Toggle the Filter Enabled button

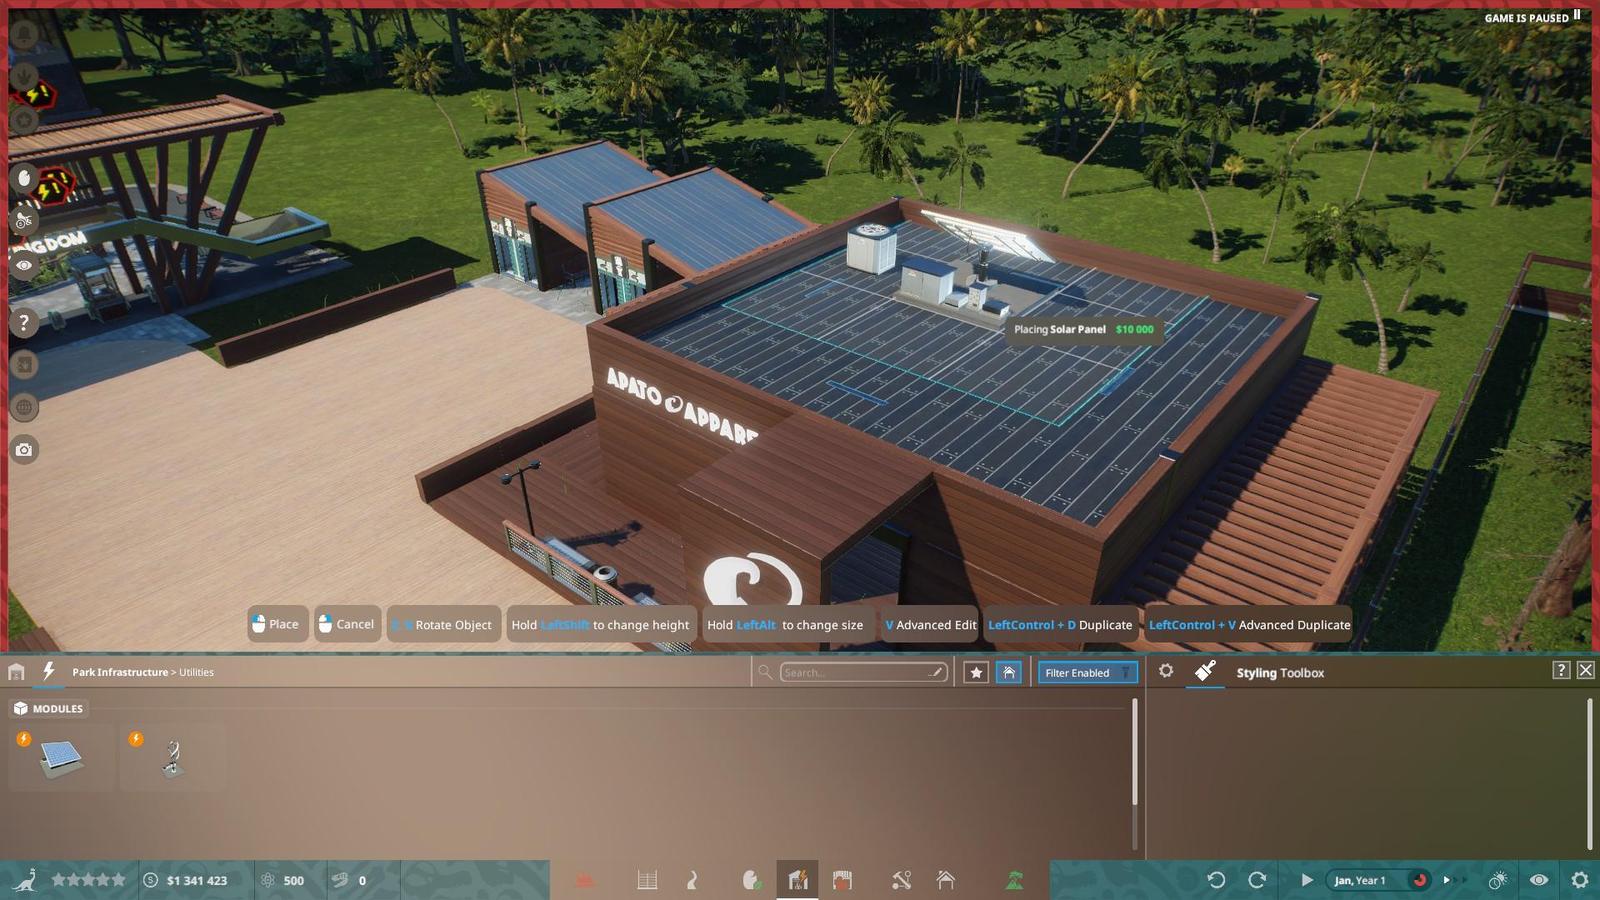[1088, 673]
